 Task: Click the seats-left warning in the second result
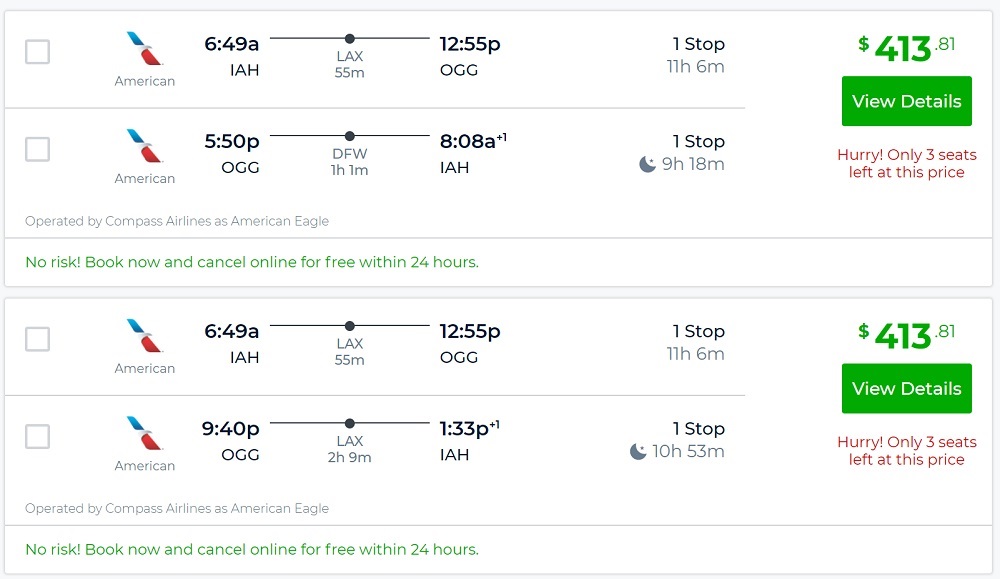click(x=906, y=451)
